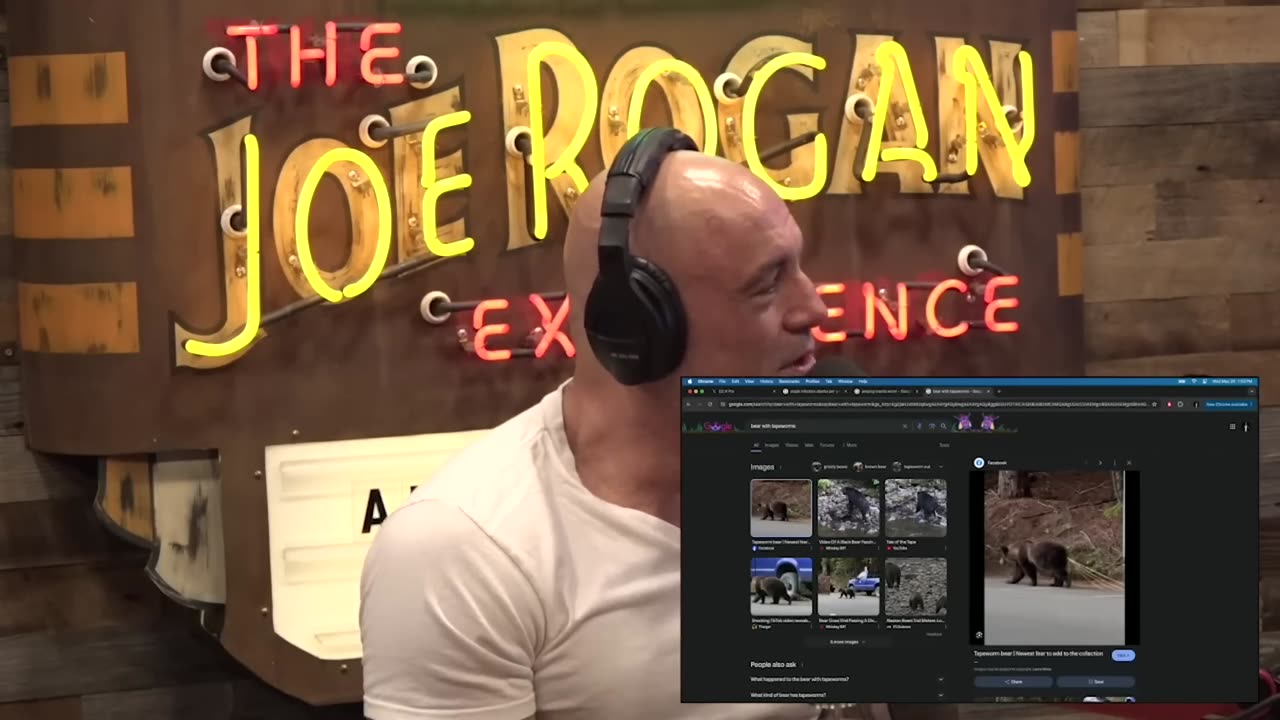Filter by 'grizzly bears' chip
The width and height of the screenshot is (1280, 720).
click(831, 467)
